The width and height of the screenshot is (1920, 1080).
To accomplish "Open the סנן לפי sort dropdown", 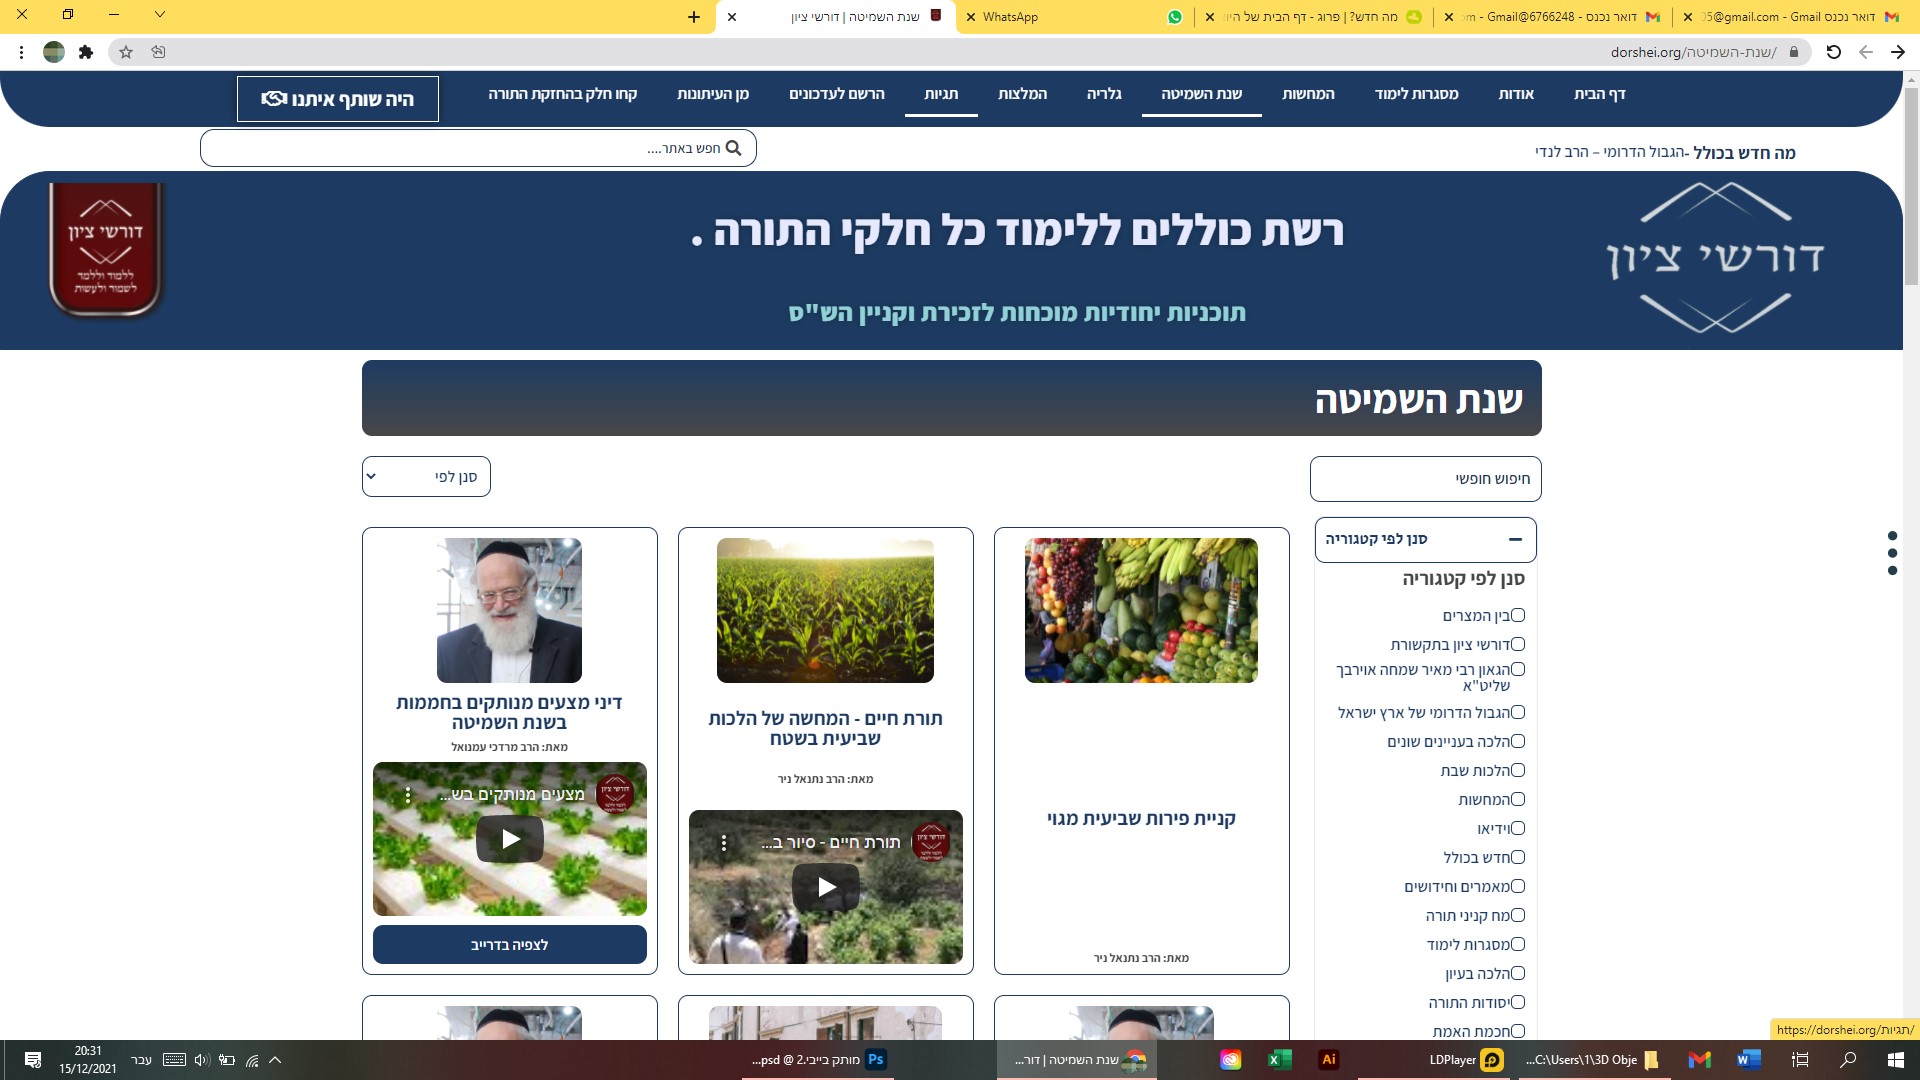I will pos(426,477).
